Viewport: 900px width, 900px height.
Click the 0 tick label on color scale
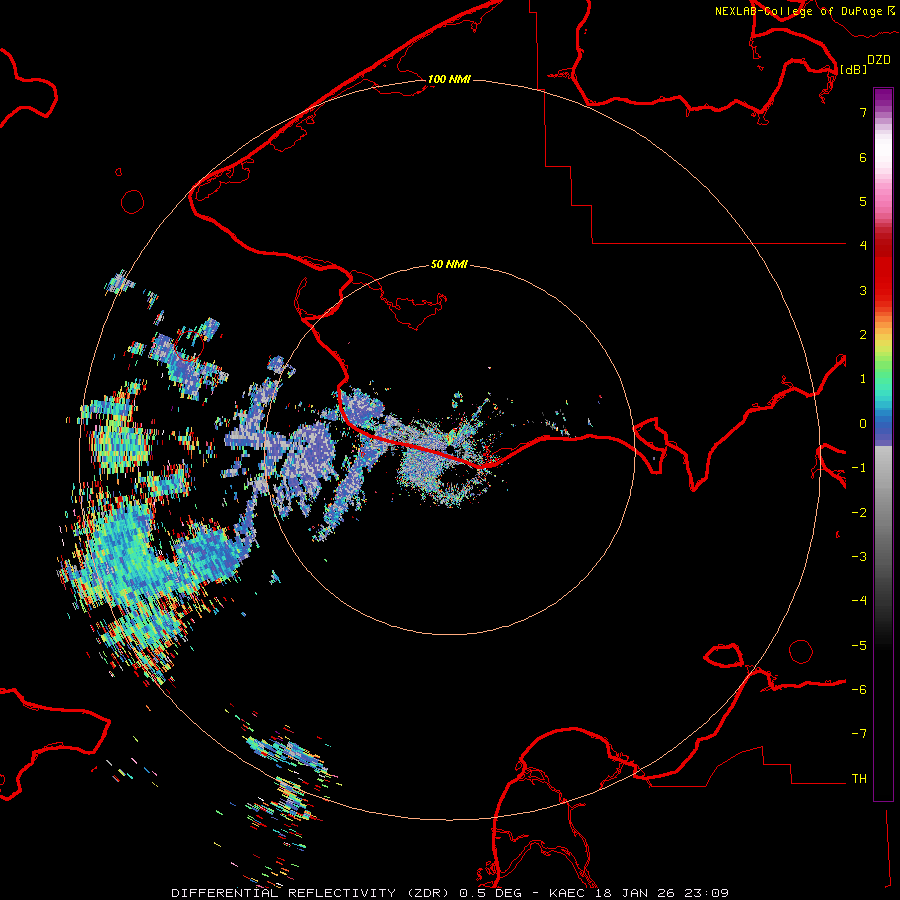tap(863, 424)
